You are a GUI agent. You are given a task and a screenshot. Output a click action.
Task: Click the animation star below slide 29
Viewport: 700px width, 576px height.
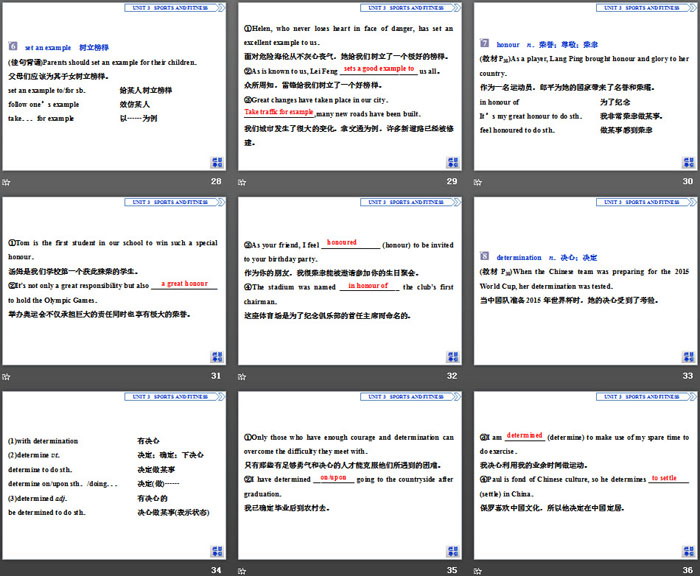242,182
